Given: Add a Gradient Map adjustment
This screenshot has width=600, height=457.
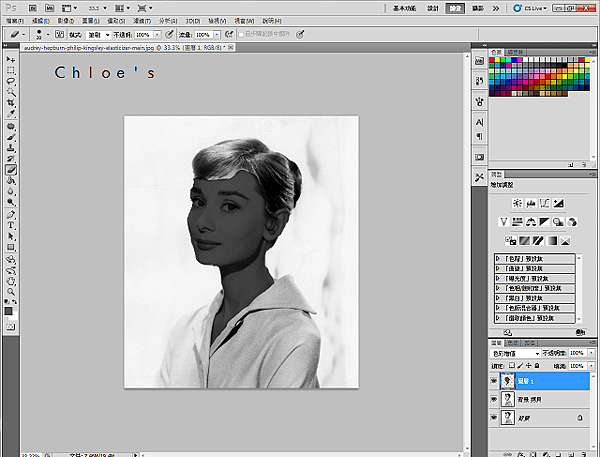Looking at the screenshot, I should 552,241.
